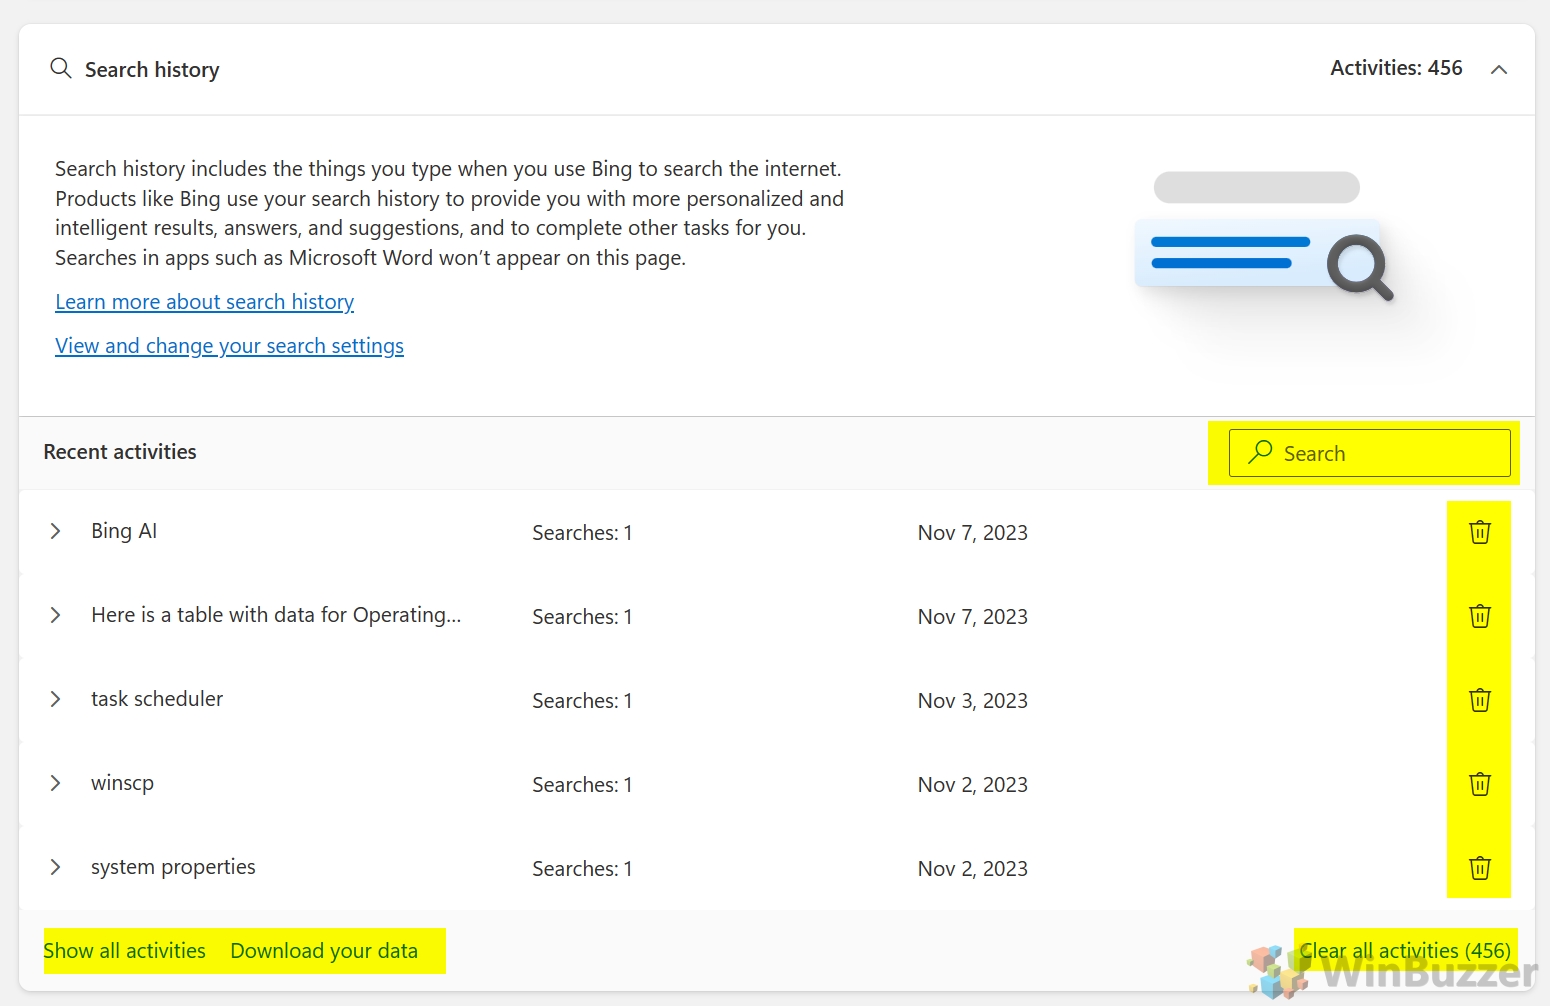This screenshot has height=1006, width=1550.
Task: Select 'Here is a table with data for Operating...' text
Action: tap(276, 615)
